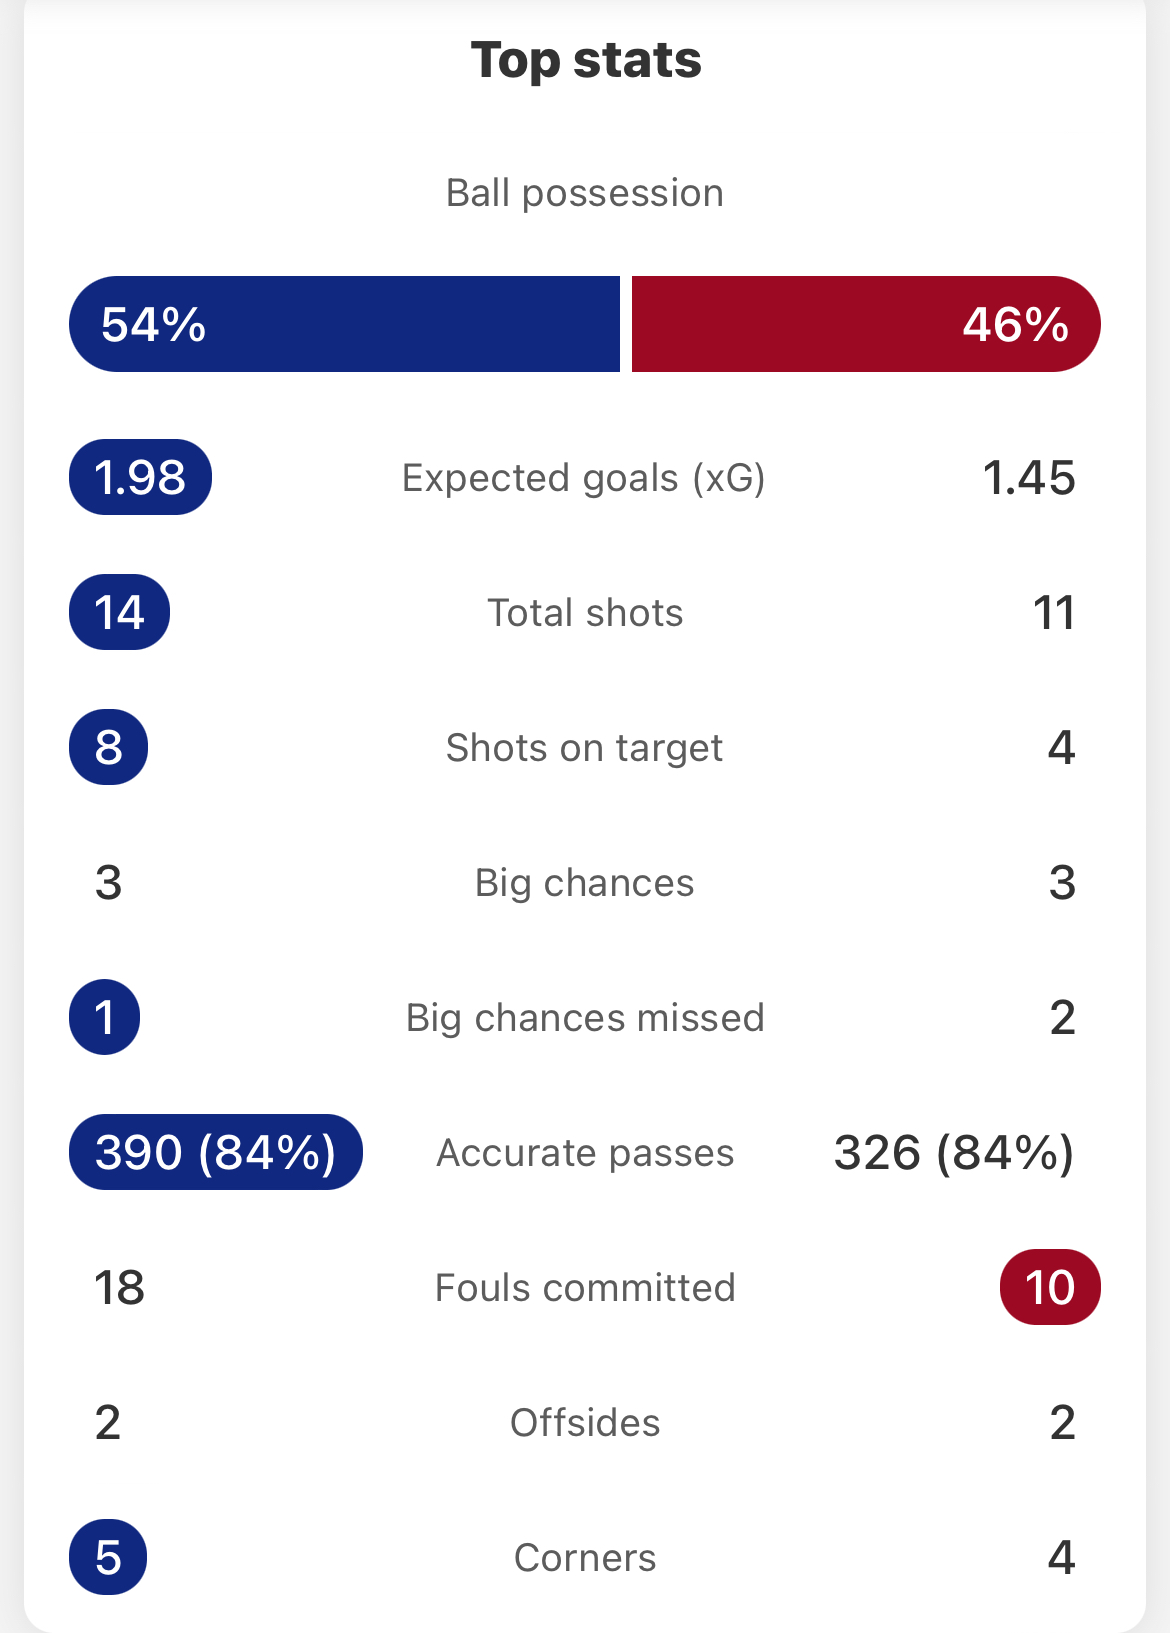The image size is (1170, 1633).
Task: Click the 11 total shots value
Action: tap(1054, 613)
